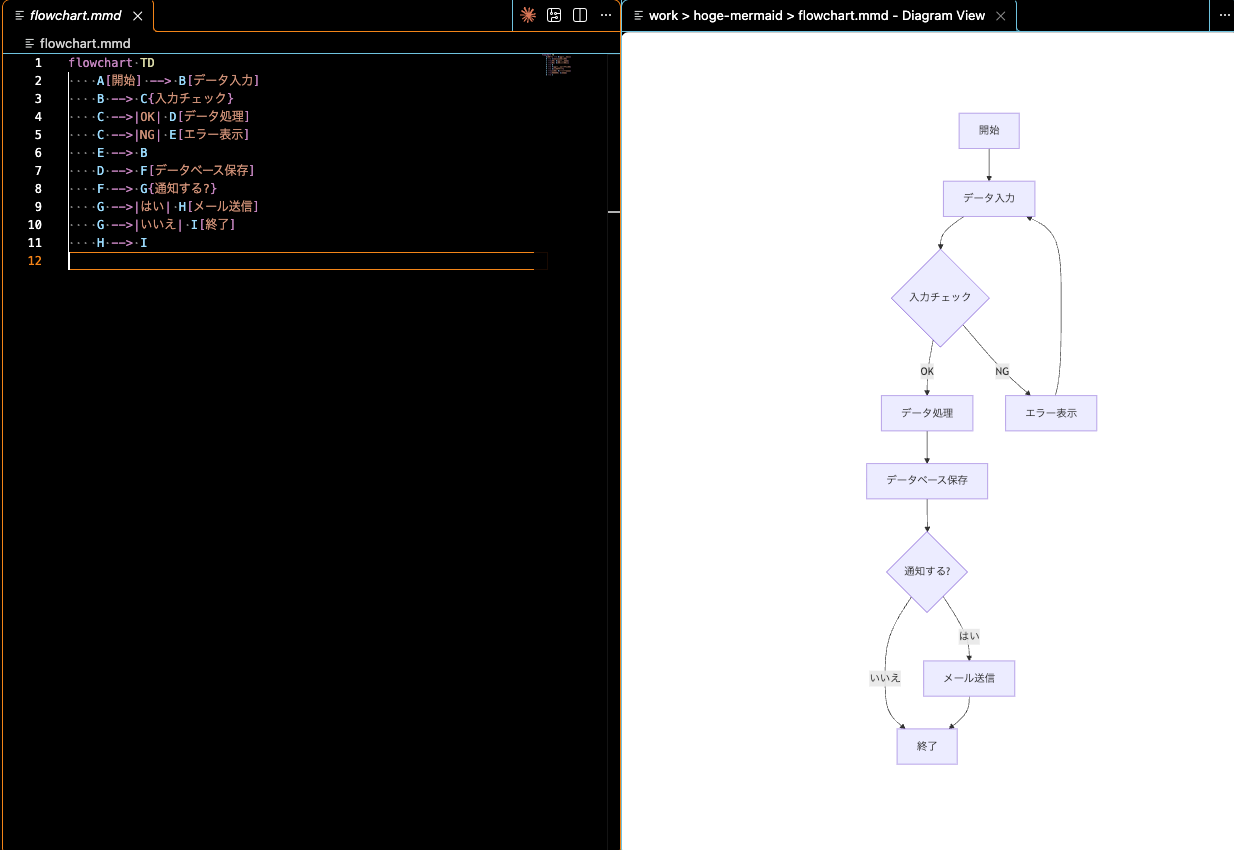Click the 'E --> B' code line
Image resolution: width=1234 pixels, height=850 pixels.
(122, 152)
